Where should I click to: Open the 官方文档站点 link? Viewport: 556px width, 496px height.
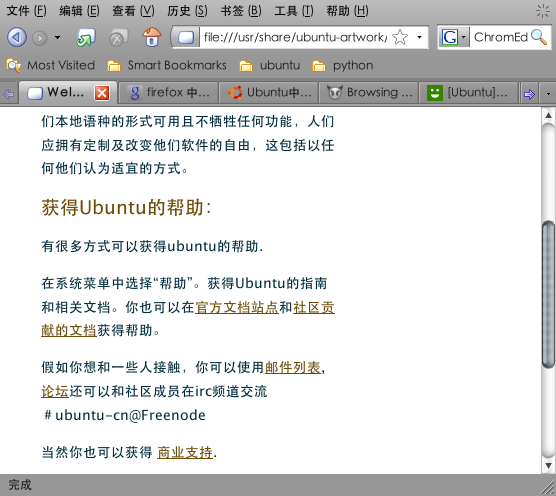[x=237, y=307]
